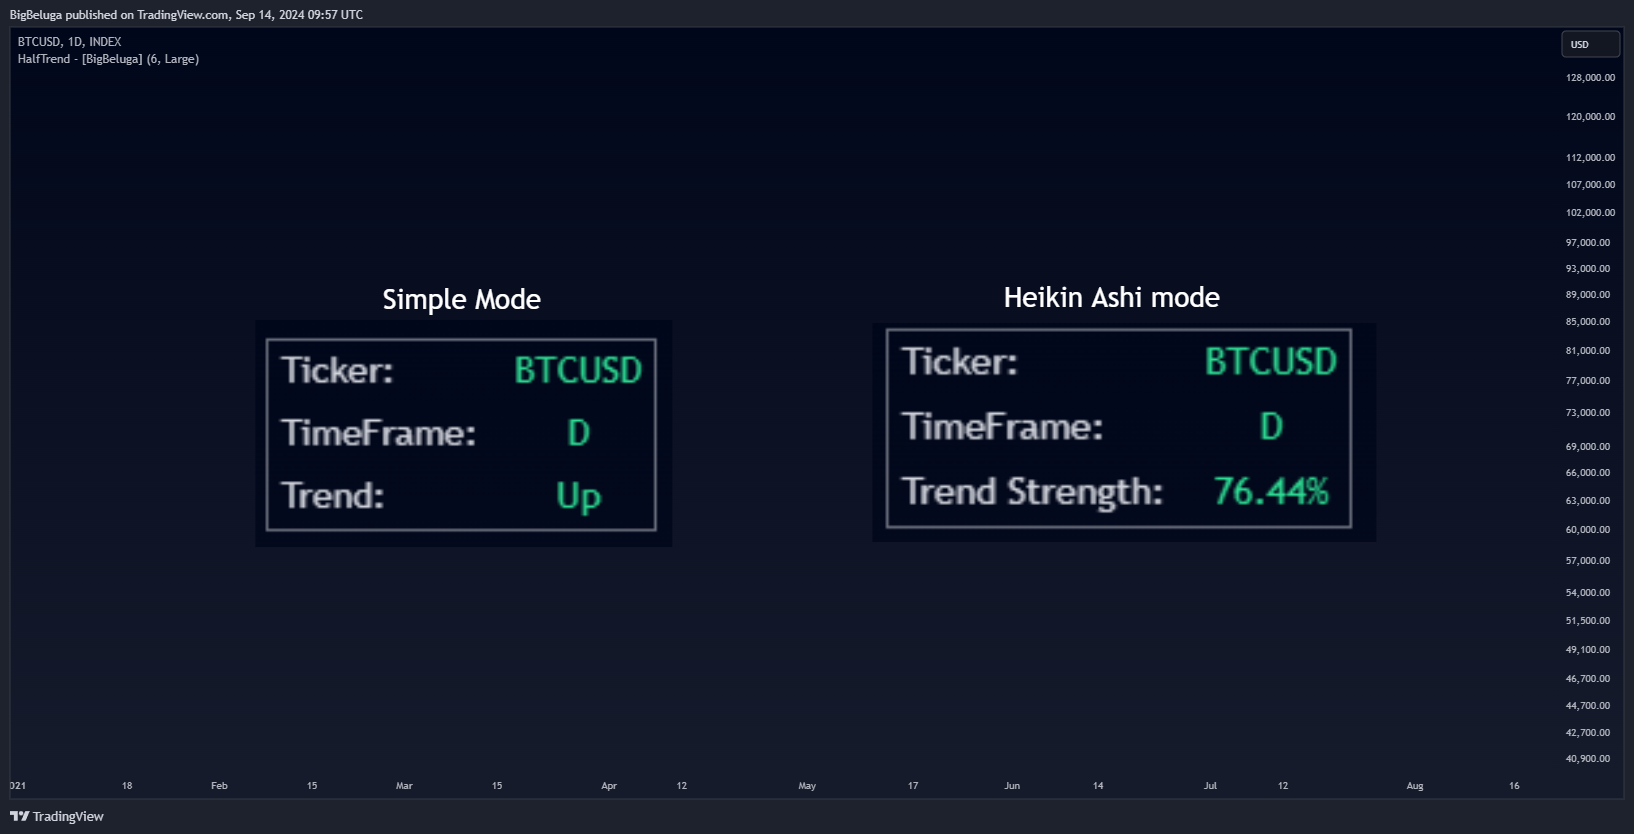The width and height of the screenshot is (1634, 834).
Task: Click the Up trend value
Action: pyautogui.click(x=578, y=495)
